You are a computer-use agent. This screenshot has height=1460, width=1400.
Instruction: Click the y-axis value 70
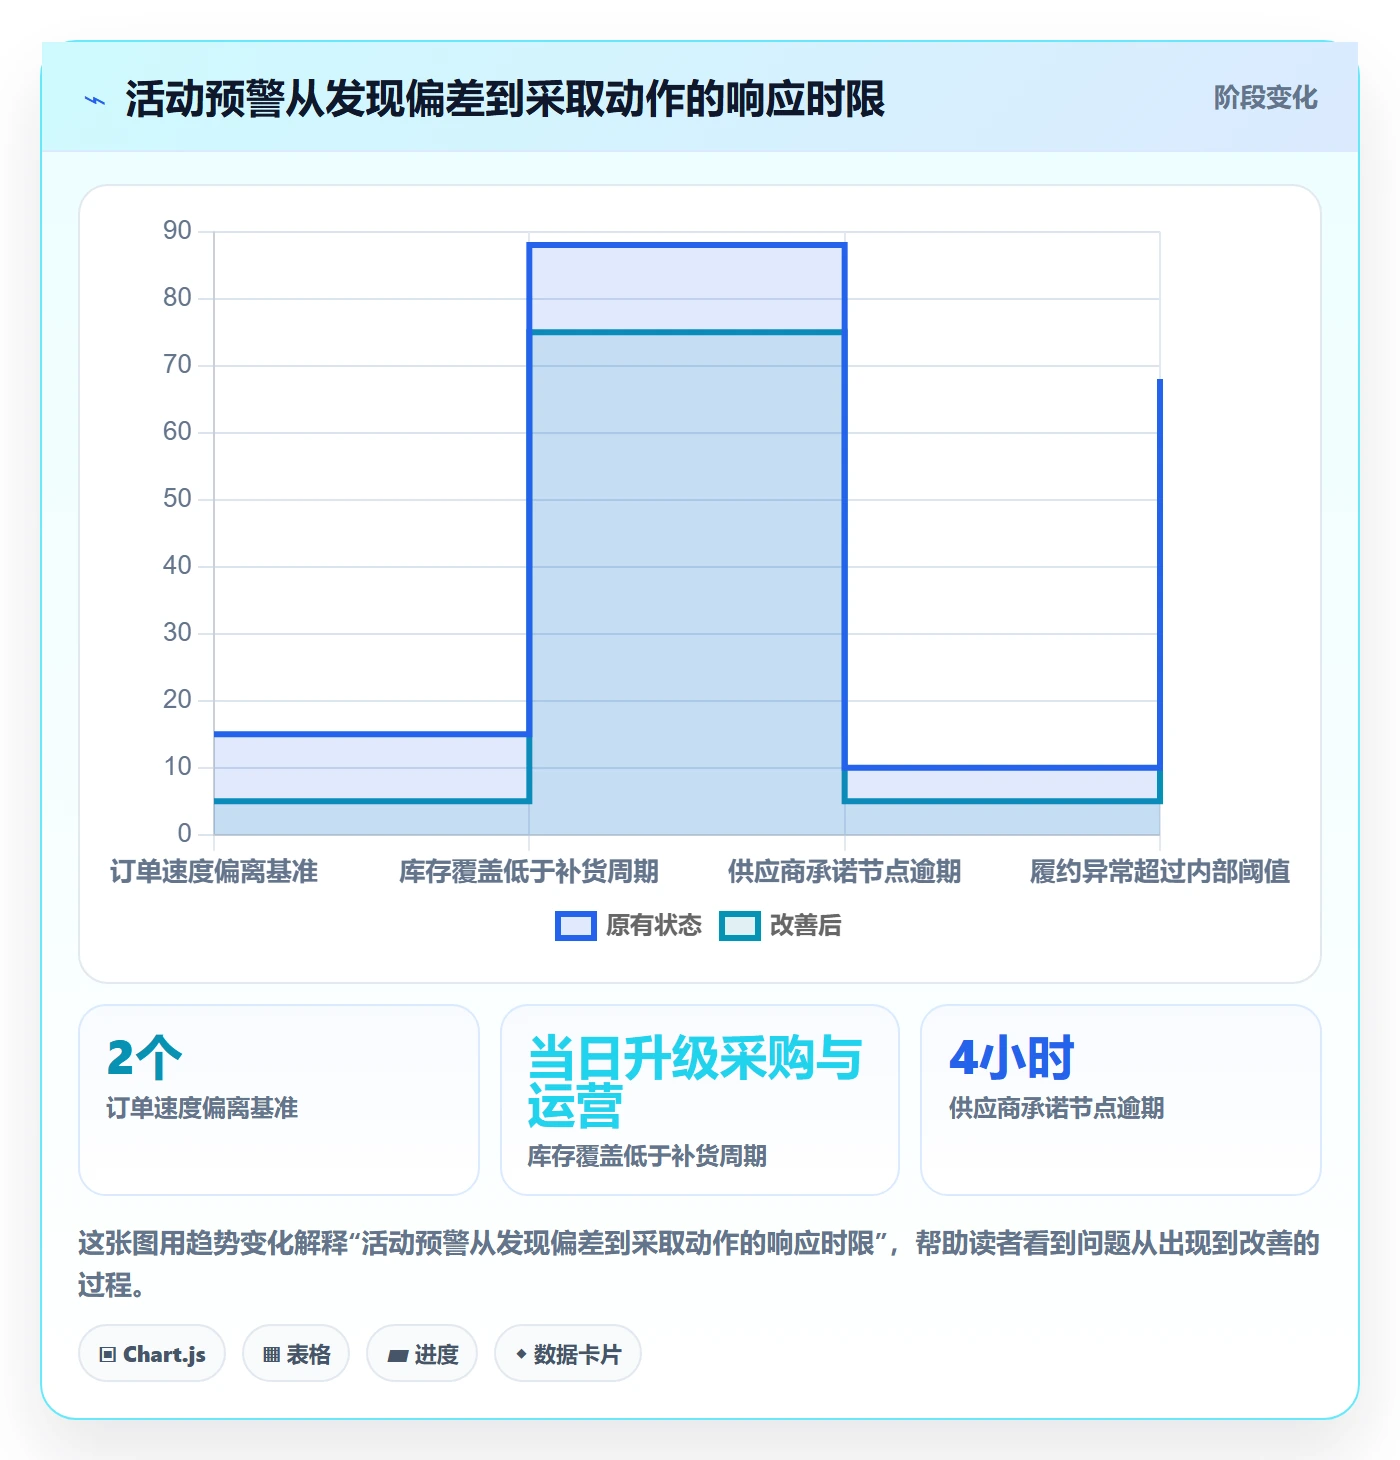[x=177, y=365]
